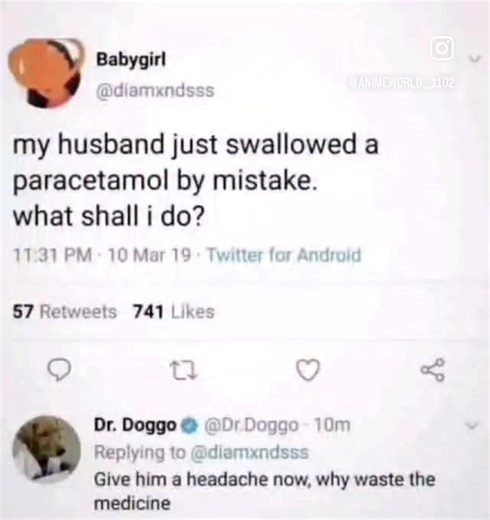Open Babygirl's profile picture
Viewport: 490px width, 520px height.
click(x=46, y=74)
